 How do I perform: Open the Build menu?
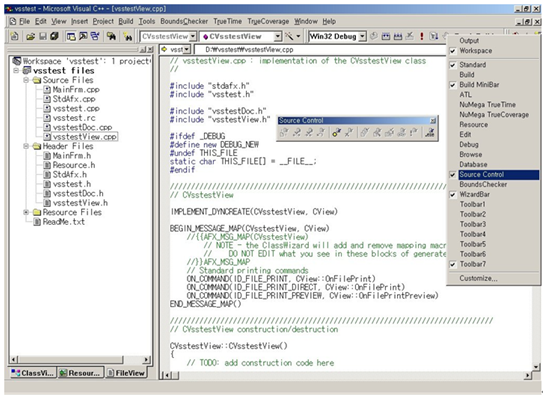[126, 22]
